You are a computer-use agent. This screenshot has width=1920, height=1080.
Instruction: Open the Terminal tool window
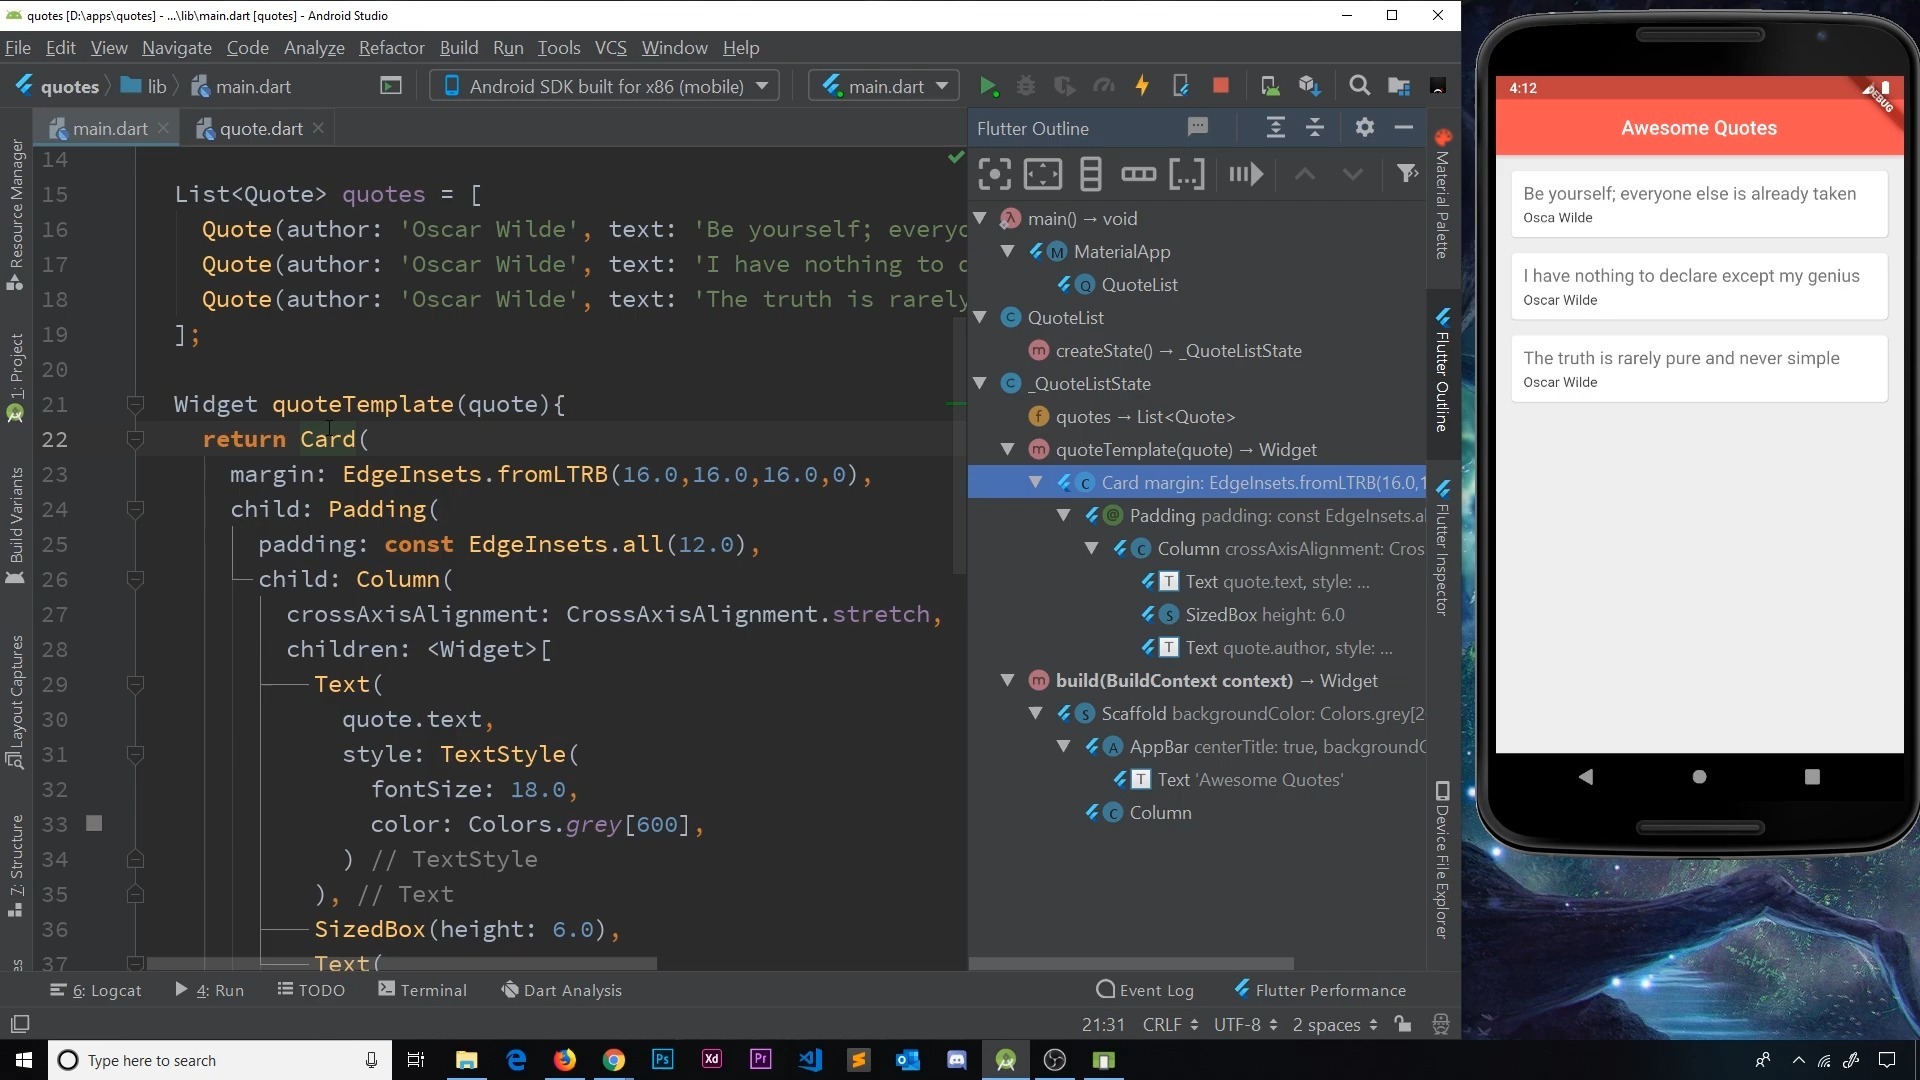pyautogui.click(x=423, y=990)
